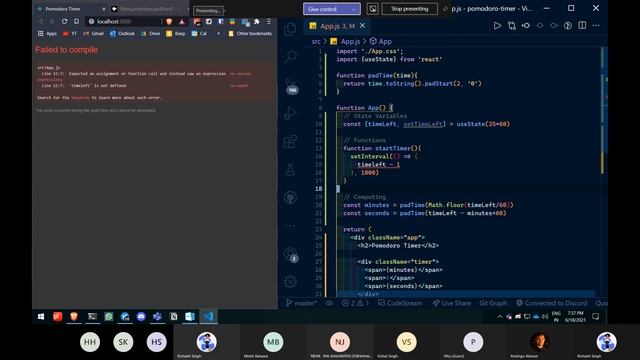Open the Keep bookmark
Image resolution: width=640 pixels, height=360 pixels.
coord(176,33)
